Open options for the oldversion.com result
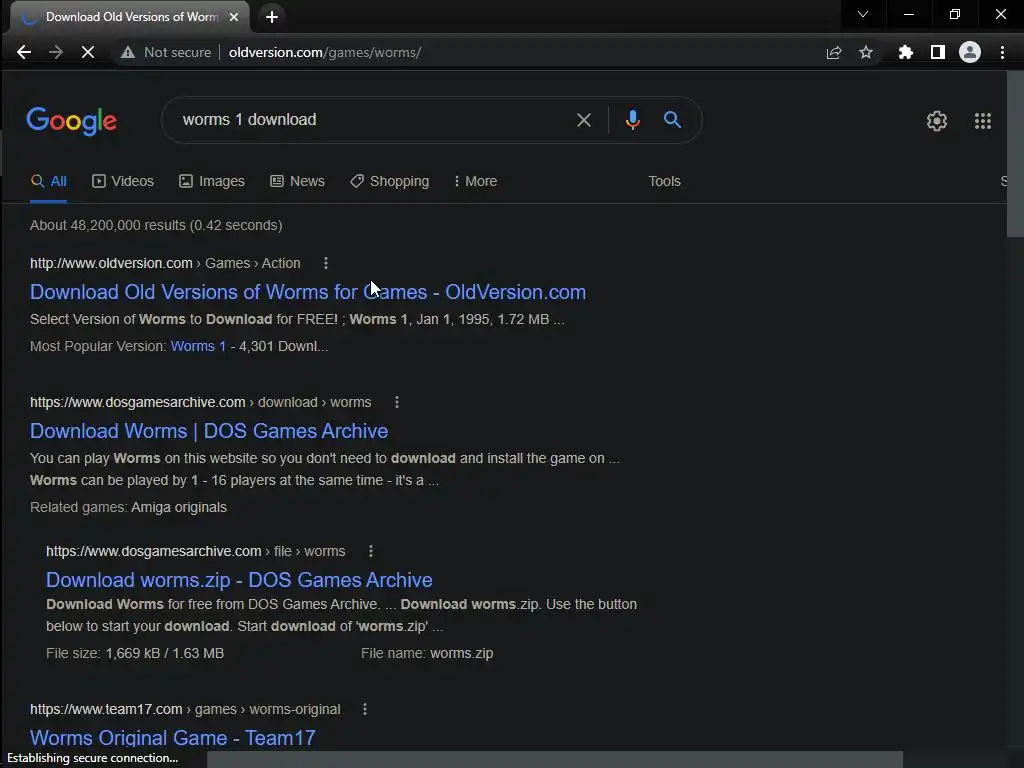 (x=326, y=263)
